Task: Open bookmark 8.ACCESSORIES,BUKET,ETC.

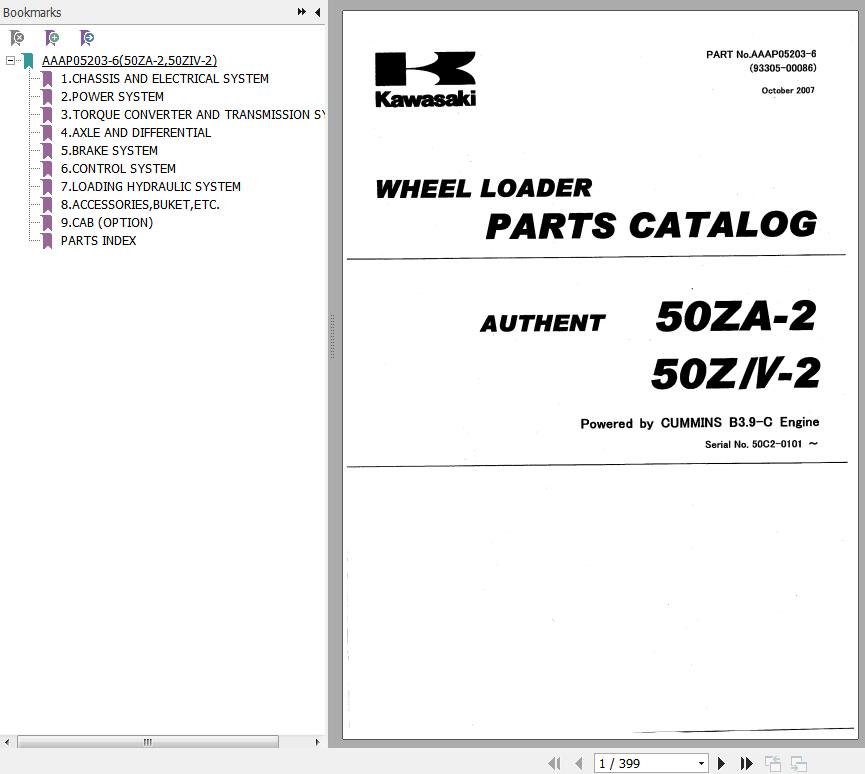Action: click(140, 205)
